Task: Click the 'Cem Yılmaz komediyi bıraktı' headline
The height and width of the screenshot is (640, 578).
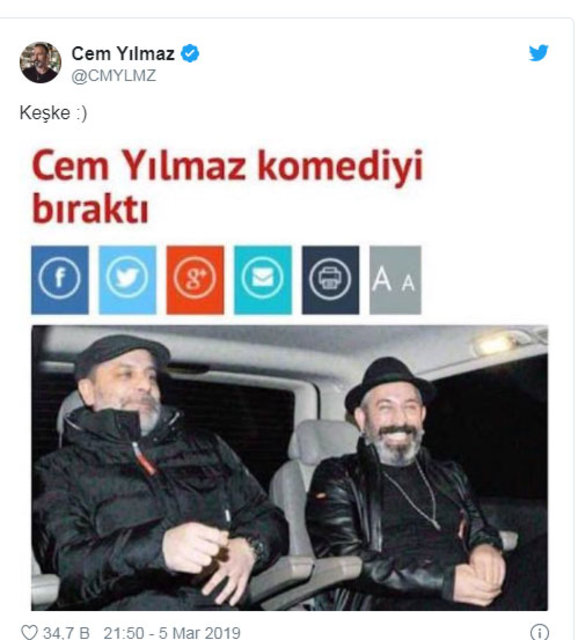Action: 227,186
